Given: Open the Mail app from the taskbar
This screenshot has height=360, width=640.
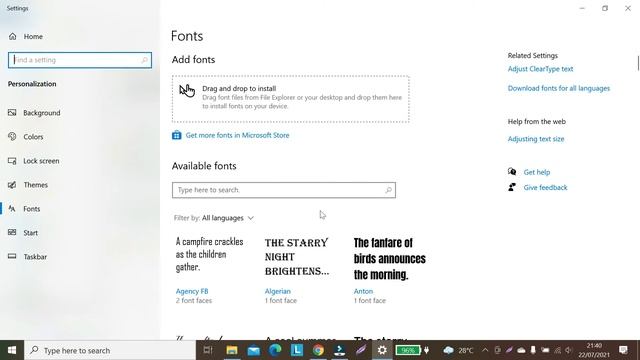Looking at the screenshot, I should (253, 350).
